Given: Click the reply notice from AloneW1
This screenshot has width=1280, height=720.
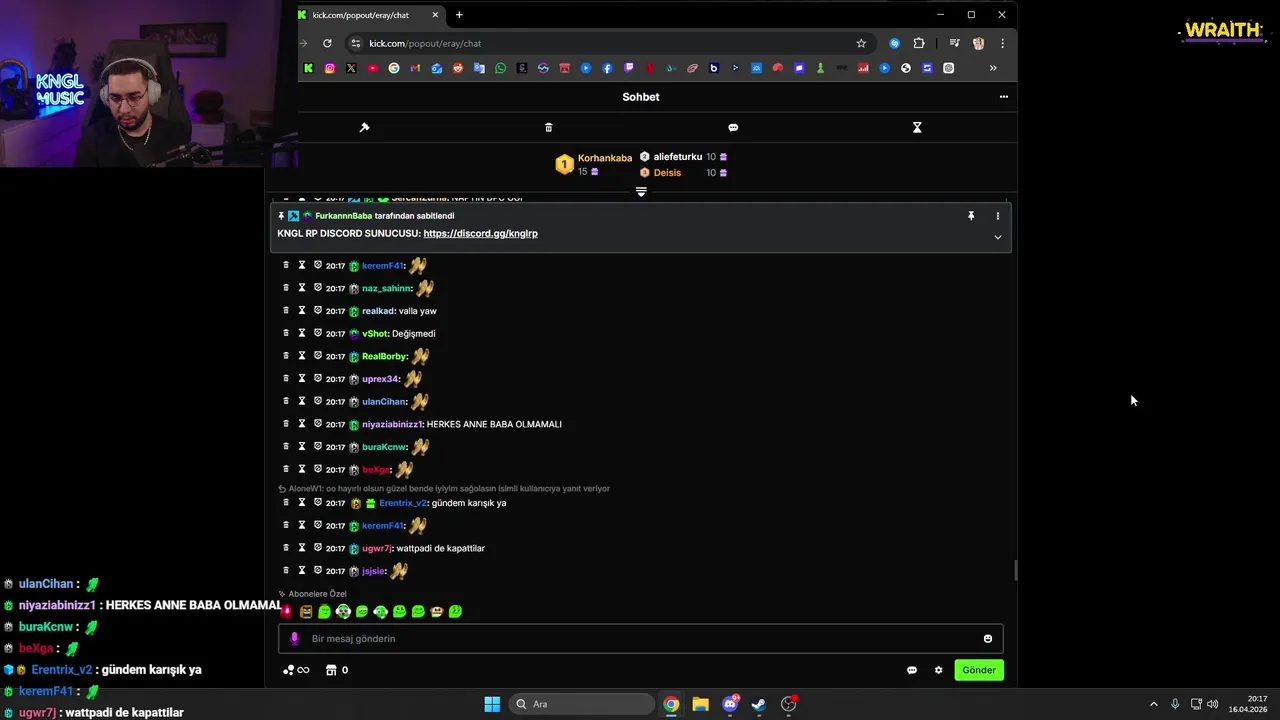Looking at the screenshot, I should pos(444,489).
